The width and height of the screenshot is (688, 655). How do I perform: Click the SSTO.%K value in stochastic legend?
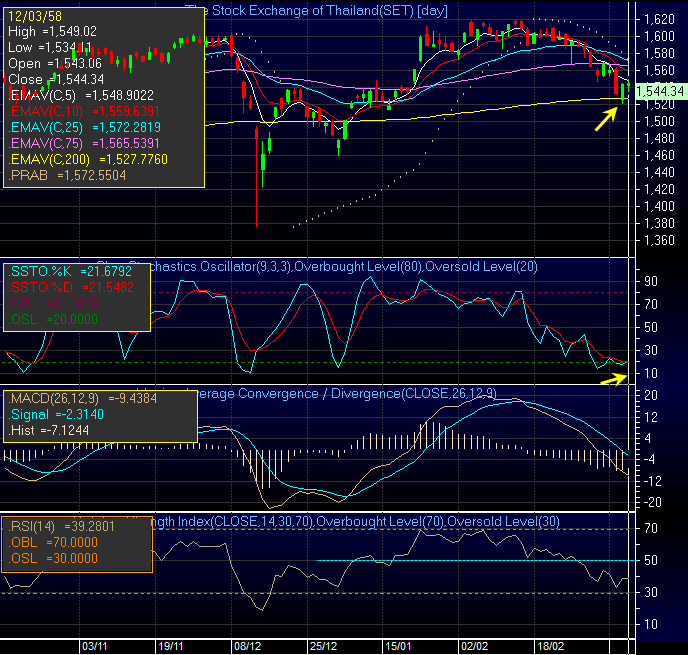70,272
